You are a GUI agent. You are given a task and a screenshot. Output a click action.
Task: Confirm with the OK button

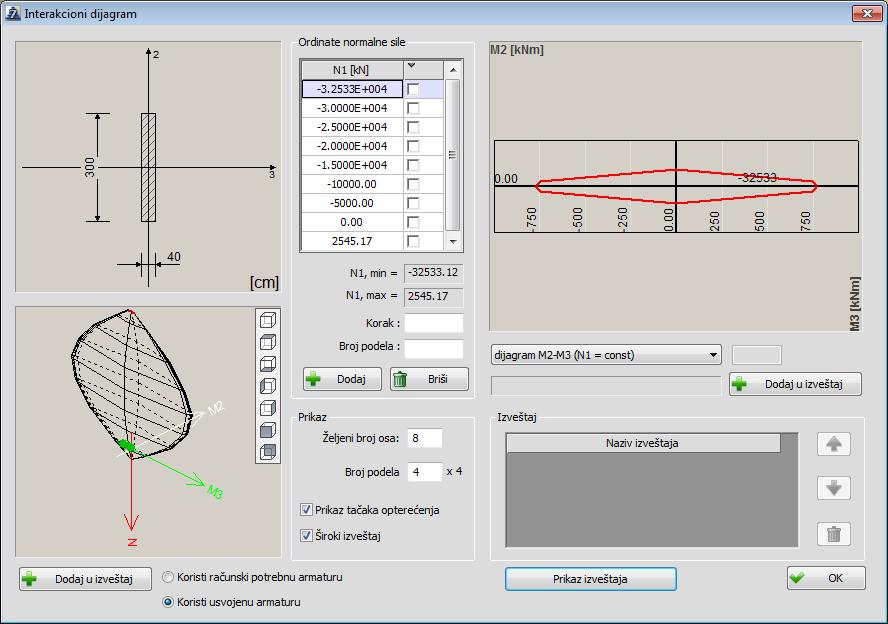point(826,578)
